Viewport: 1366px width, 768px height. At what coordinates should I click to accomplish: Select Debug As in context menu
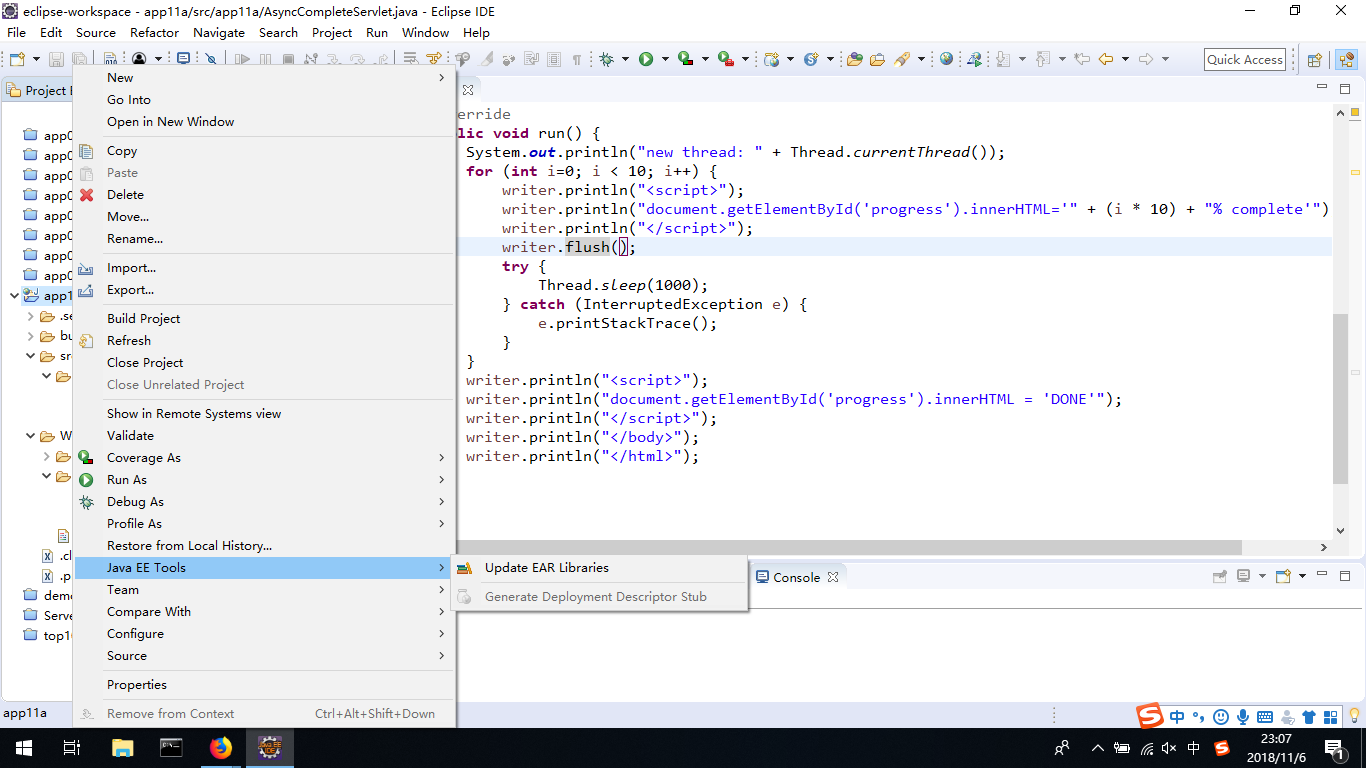pos(264,501)
